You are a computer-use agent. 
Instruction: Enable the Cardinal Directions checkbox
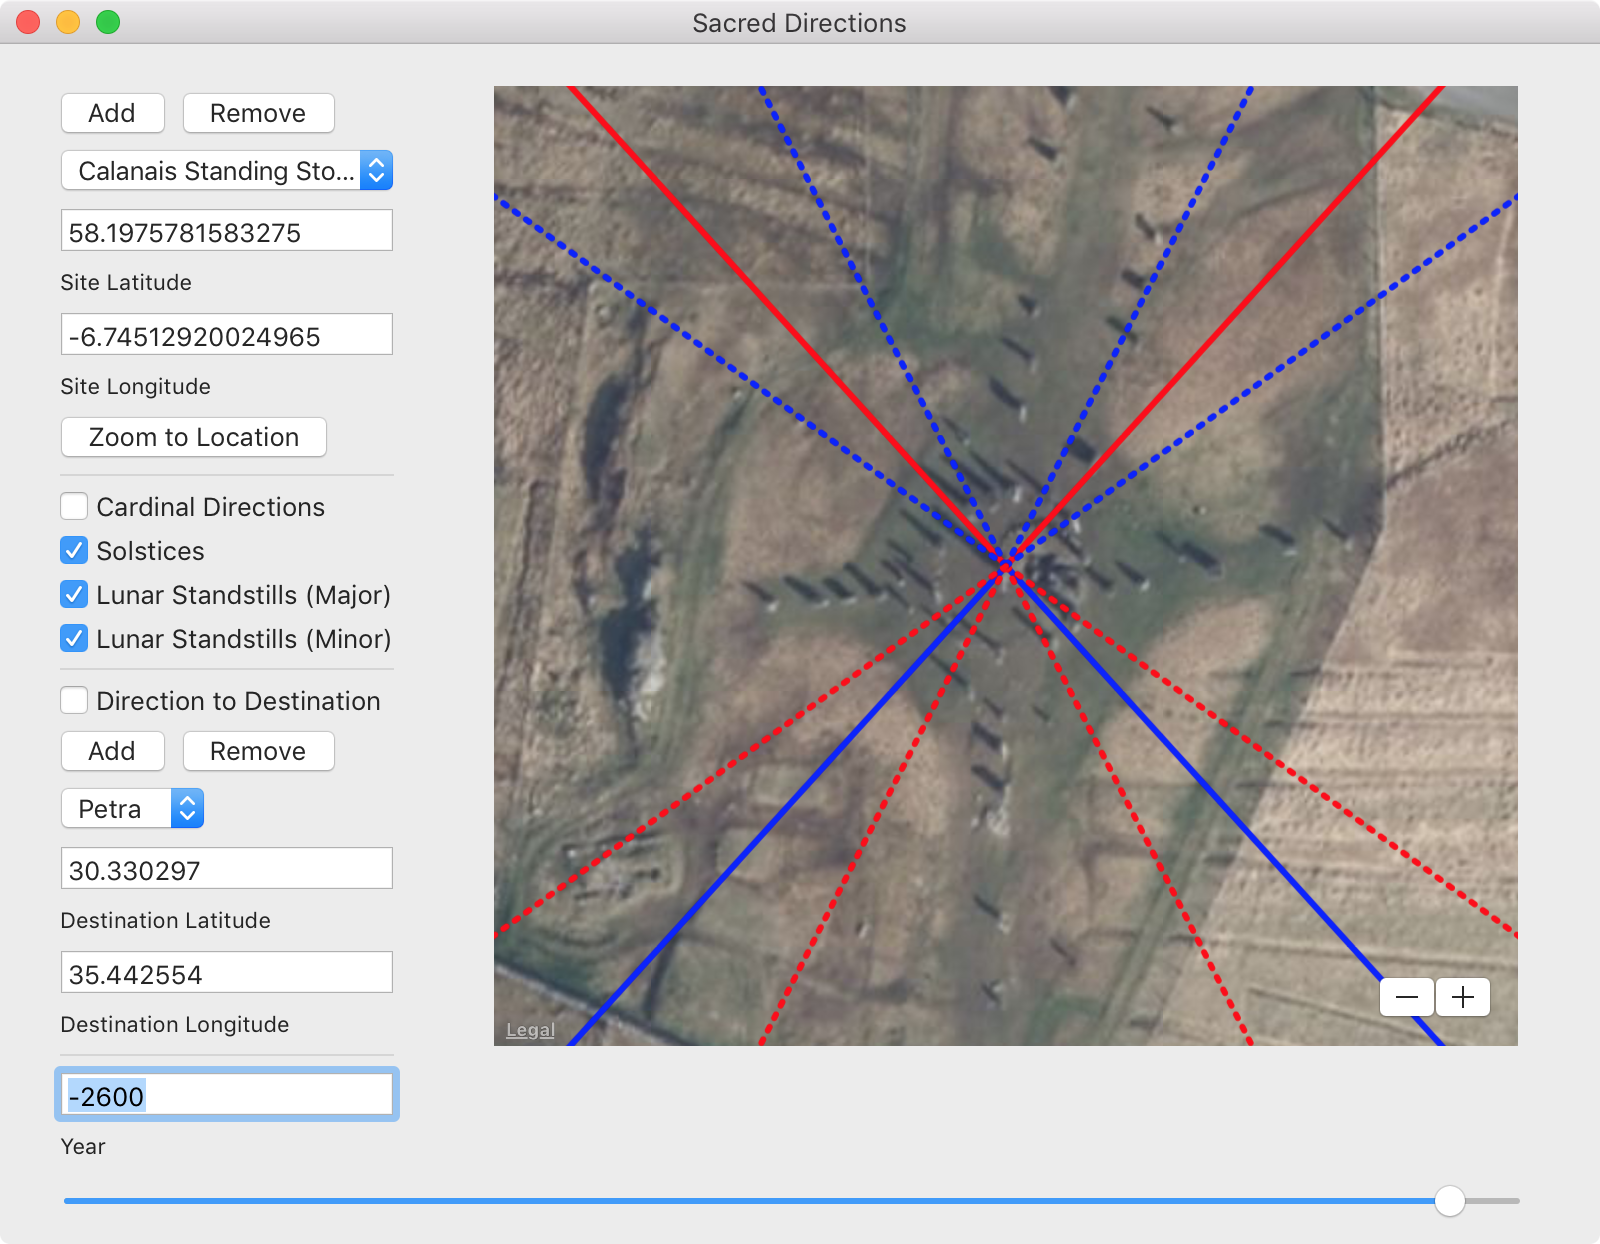[x=74, y=507]
